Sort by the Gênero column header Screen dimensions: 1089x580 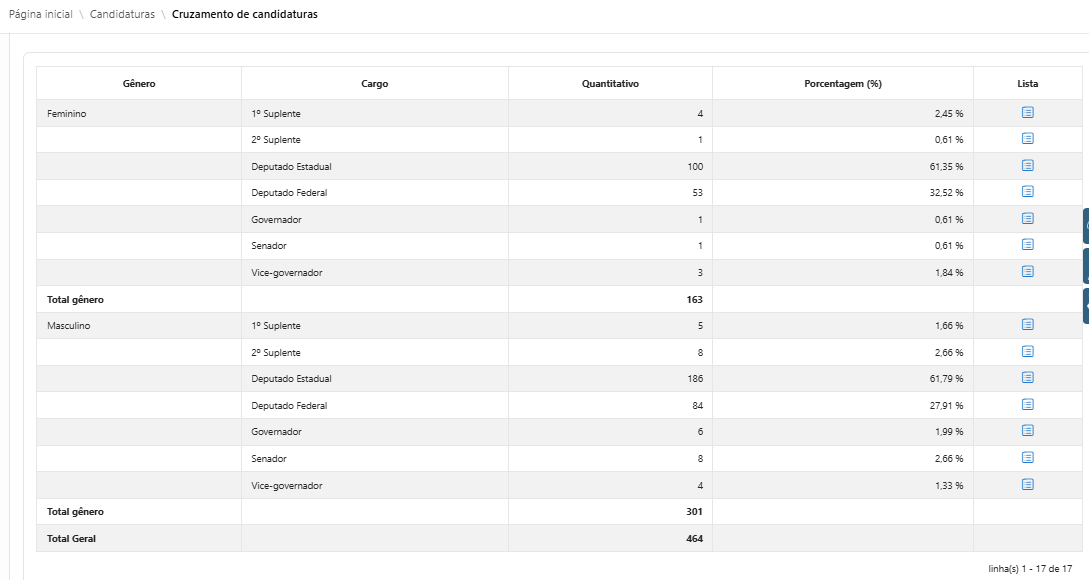pyautogui.click(x=139, y=83)
